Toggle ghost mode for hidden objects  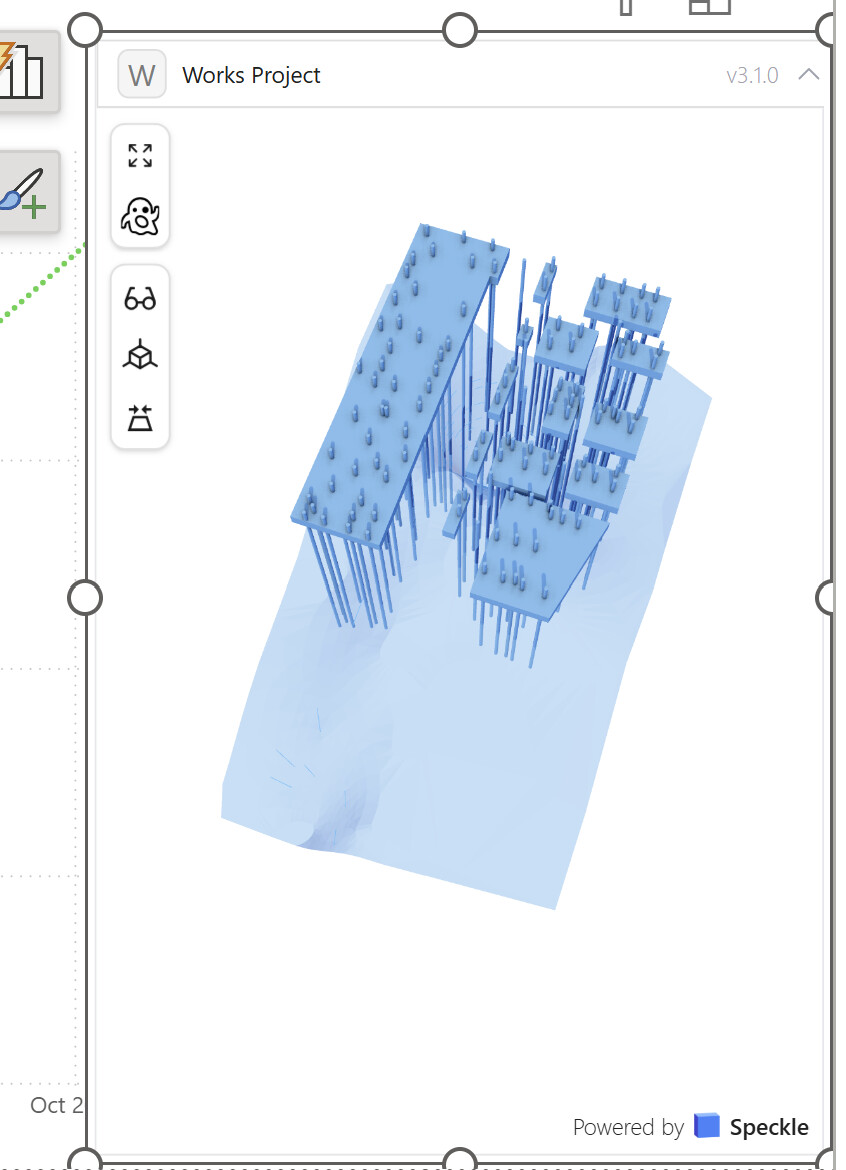coord(140,216)
